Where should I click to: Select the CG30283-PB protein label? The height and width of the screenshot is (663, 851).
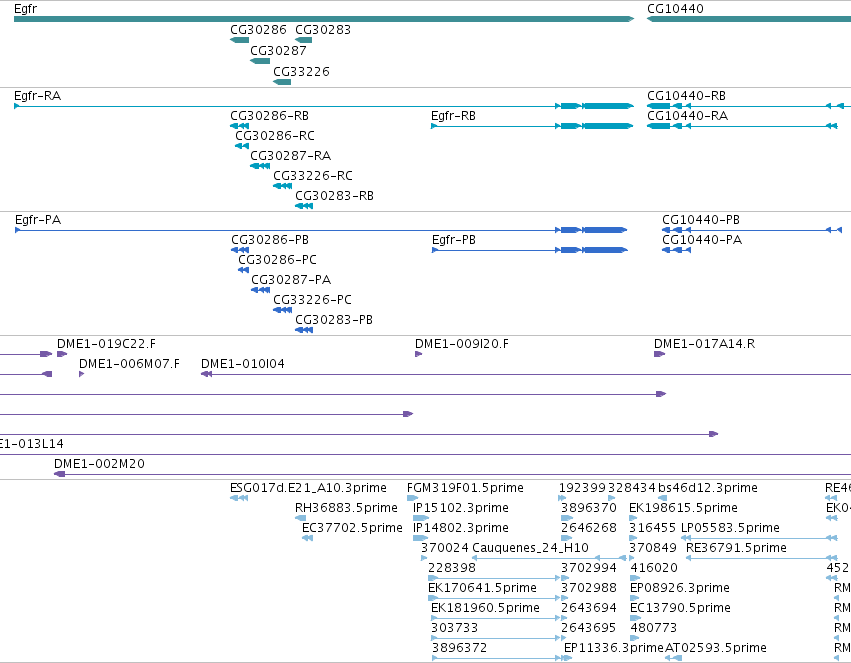pos(334,321)
